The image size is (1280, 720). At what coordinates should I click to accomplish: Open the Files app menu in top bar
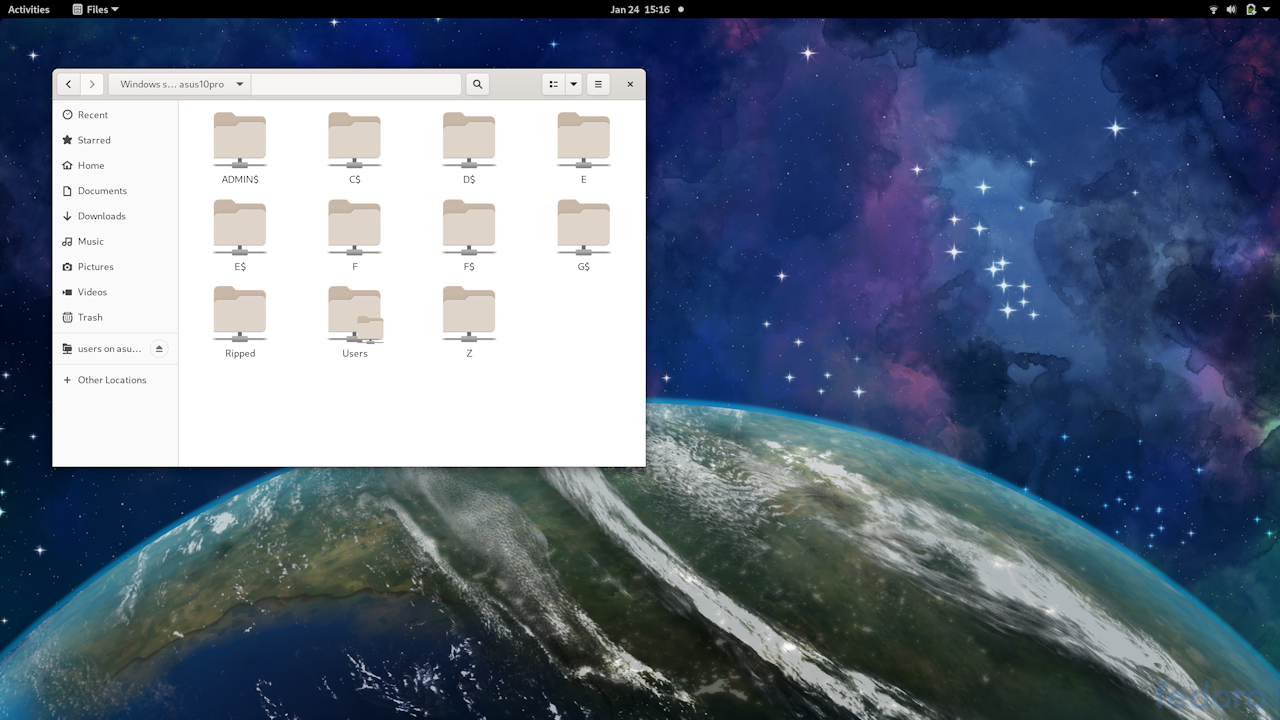pos(96,9)
